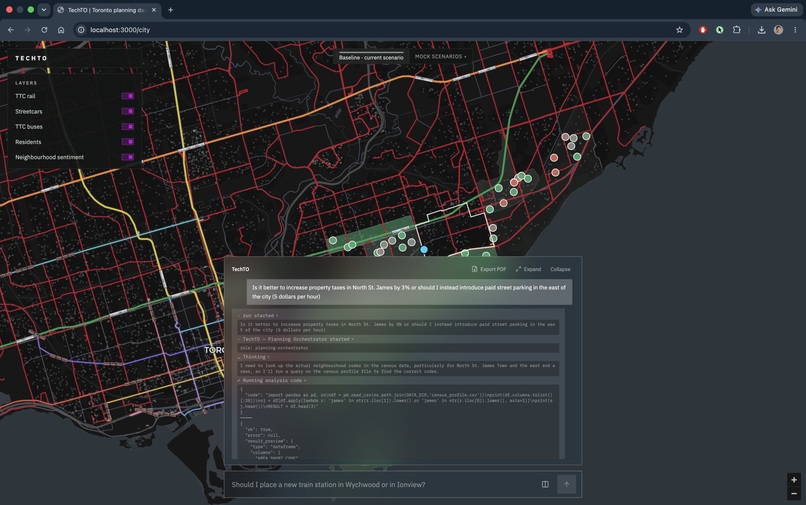
Task: Toggle the TTC buses layer switch
Action: coord(127,127)
